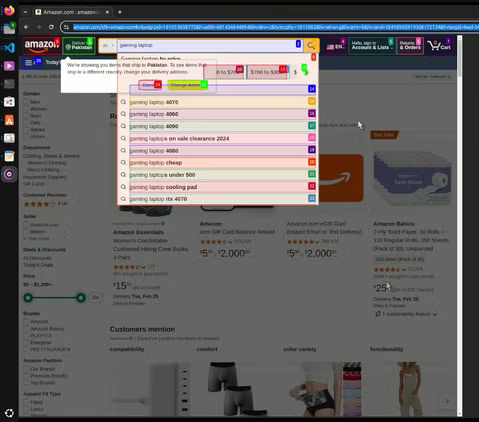The width and height of the screenshot is (479, 422).
Task: Reload the Amazon page
Action: click(51, 27)
